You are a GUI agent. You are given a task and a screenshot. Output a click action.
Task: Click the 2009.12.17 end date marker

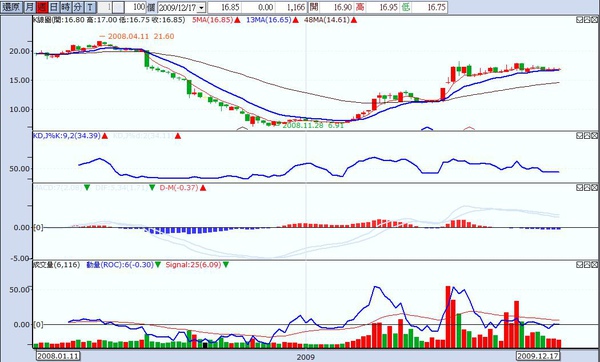538,356
